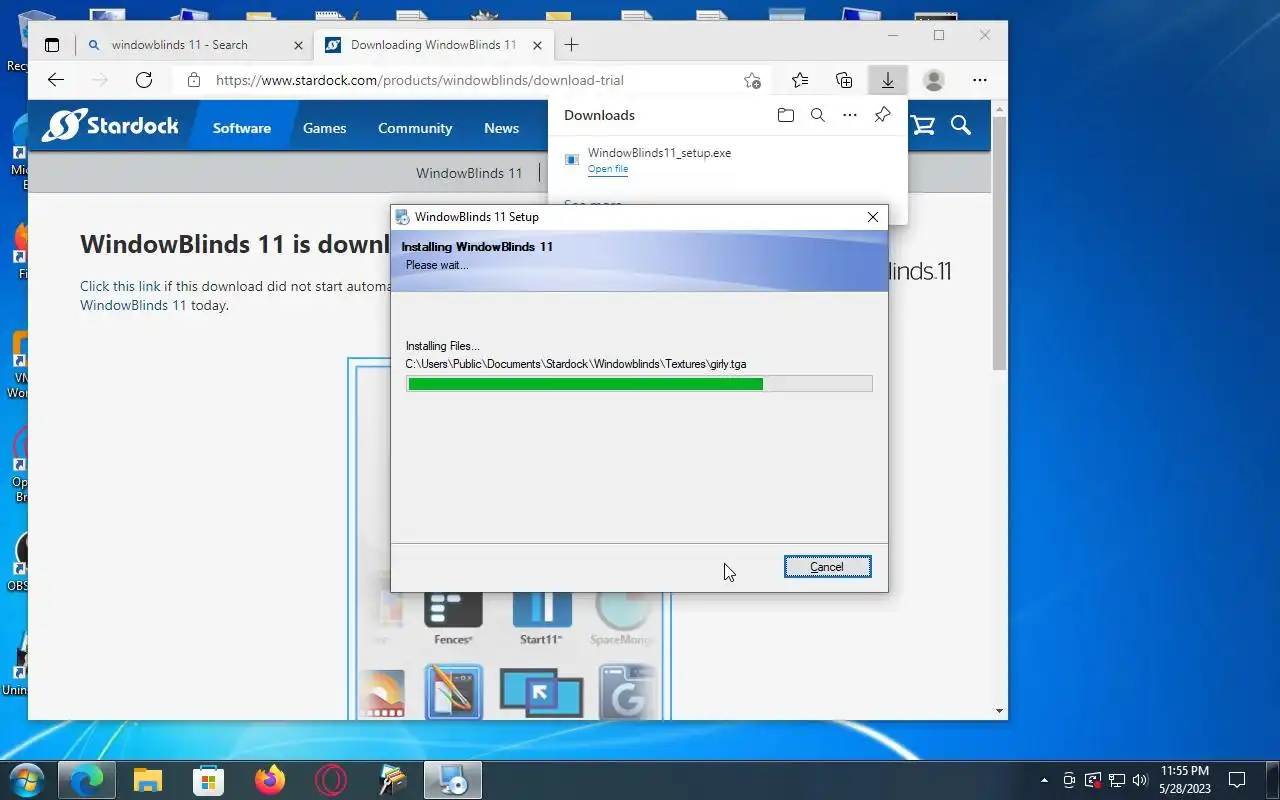Open the Stardock site search

(961, 125)
